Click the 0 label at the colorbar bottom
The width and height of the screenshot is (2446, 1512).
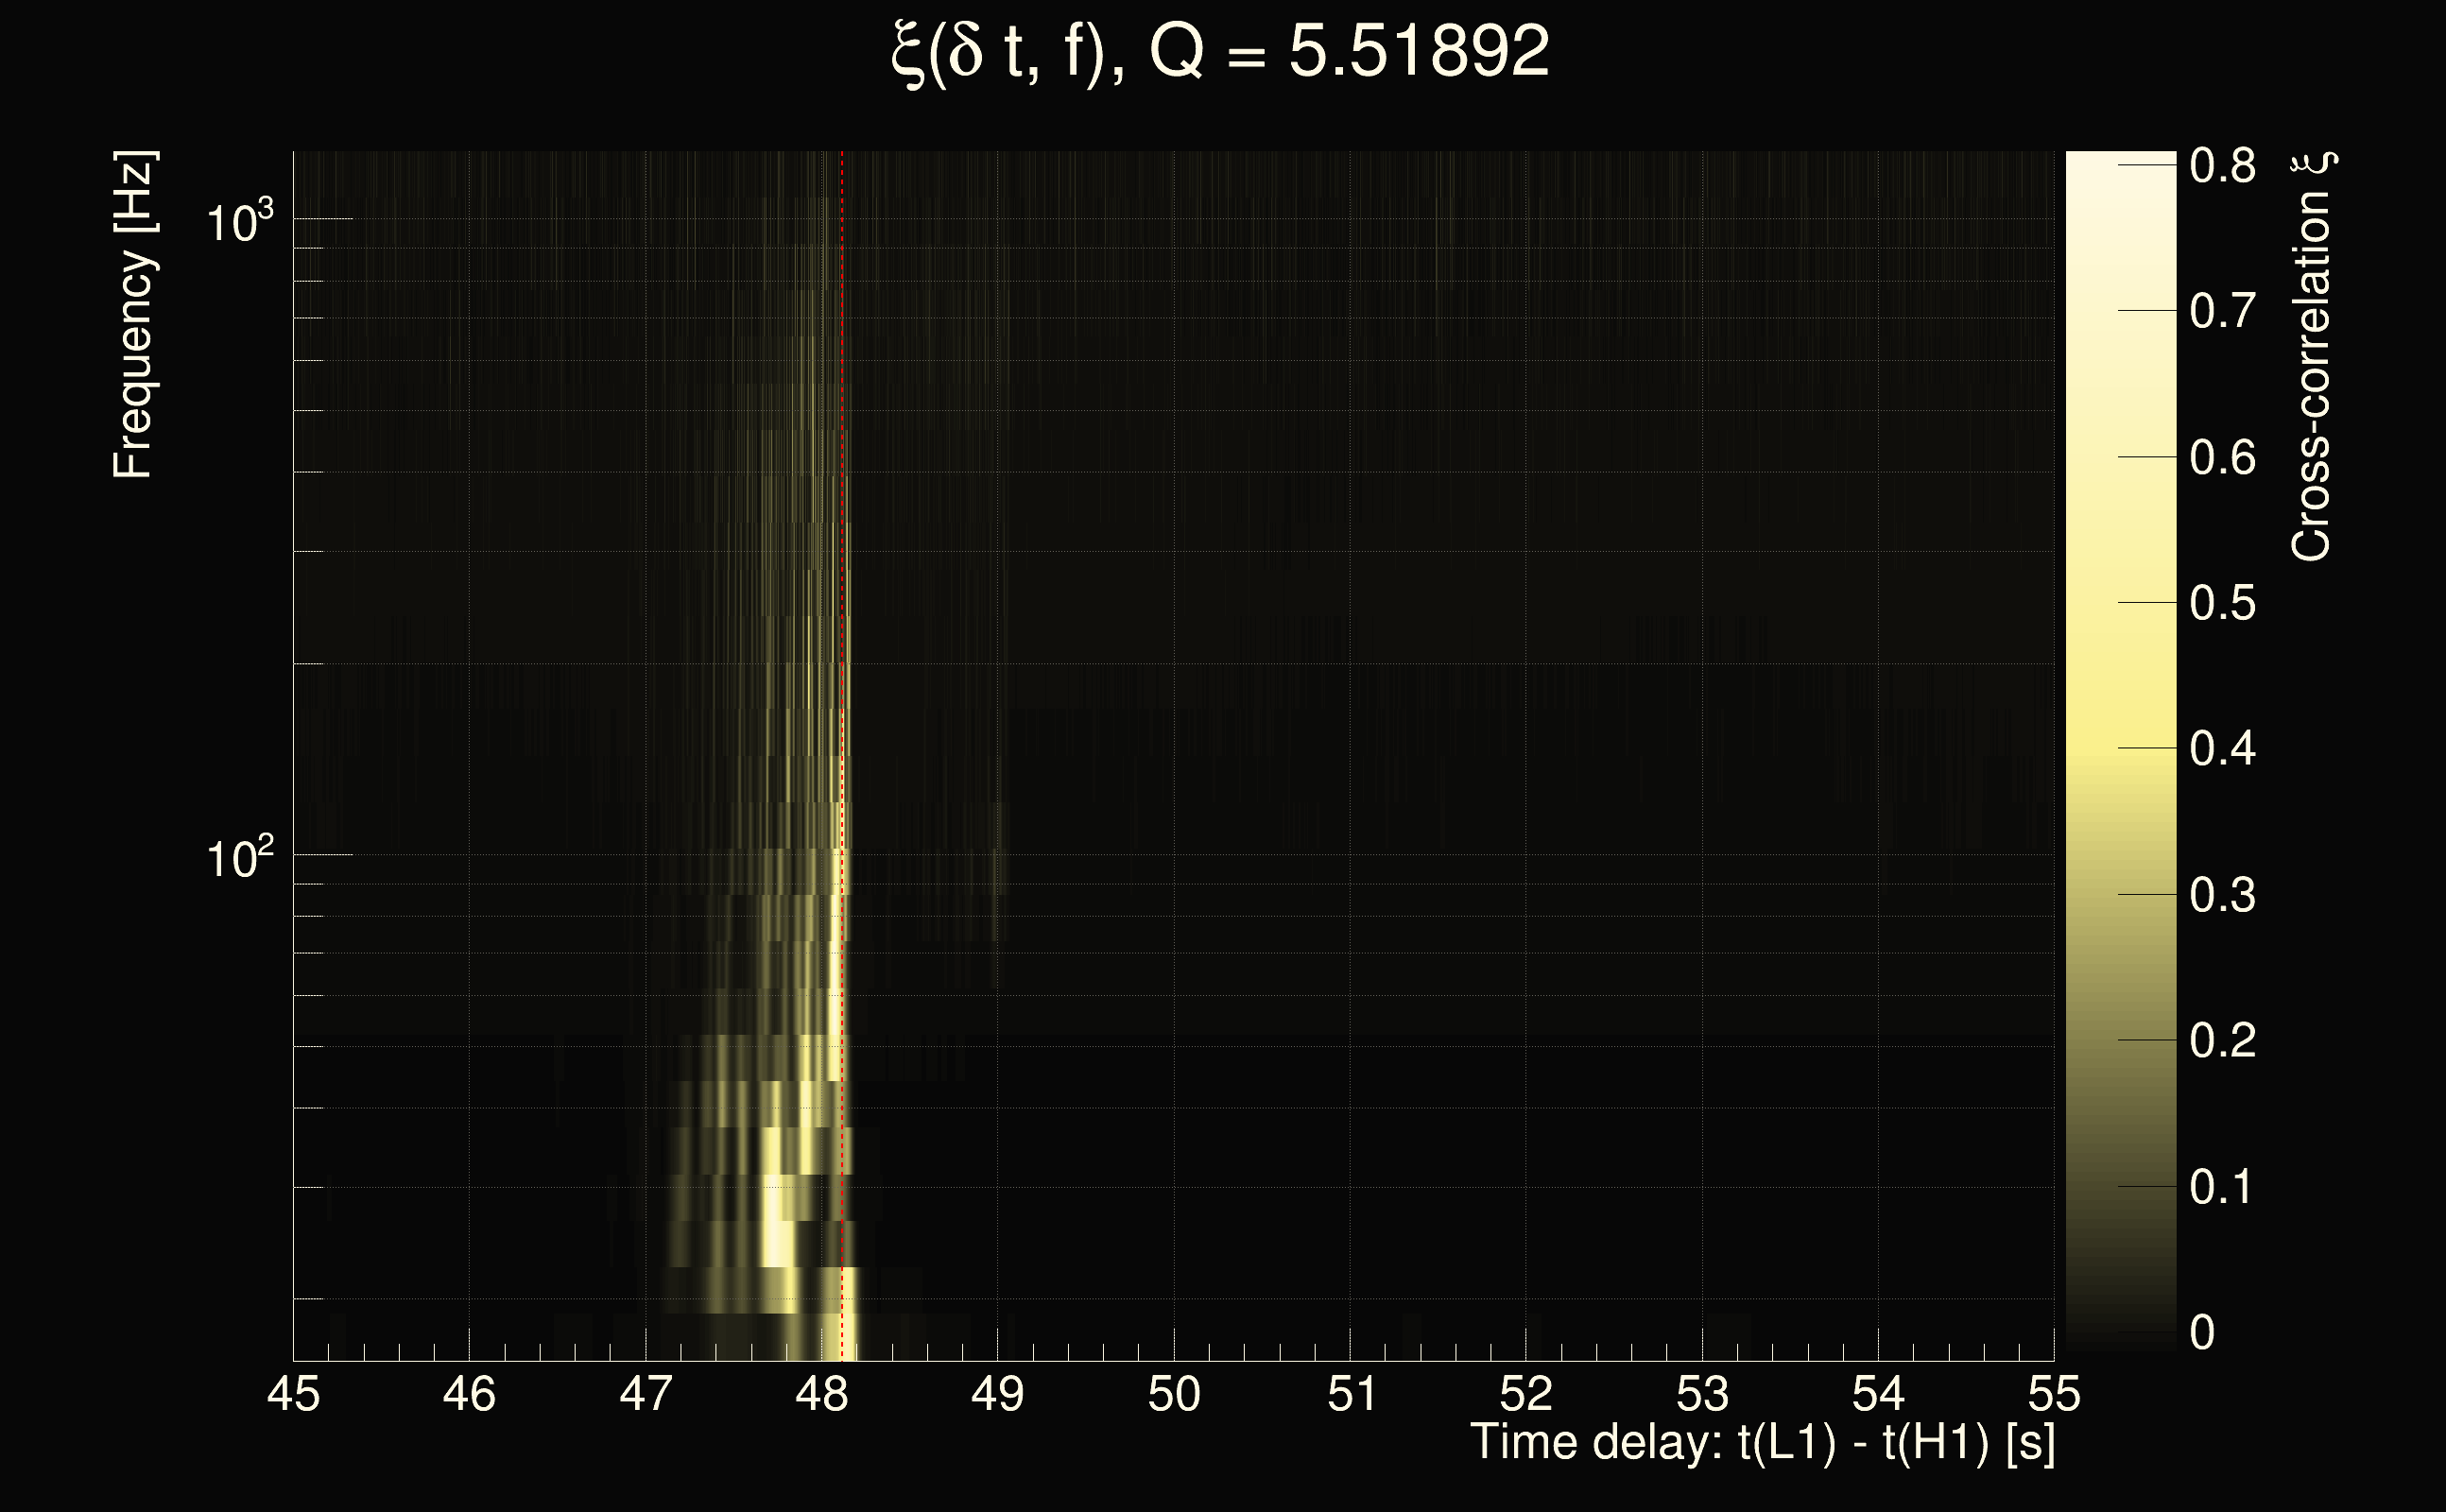tap(2201, 1333)
